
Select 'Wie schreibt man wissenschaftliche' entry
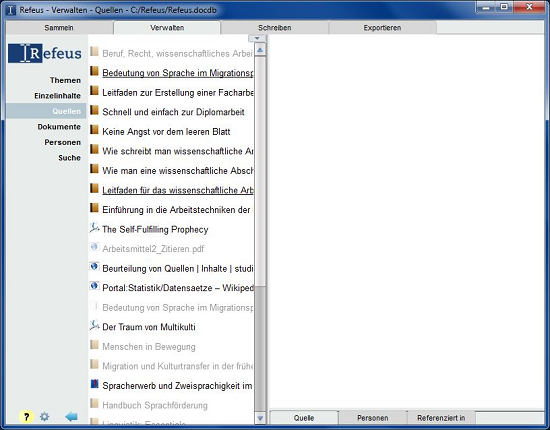[x=177, y=151]
